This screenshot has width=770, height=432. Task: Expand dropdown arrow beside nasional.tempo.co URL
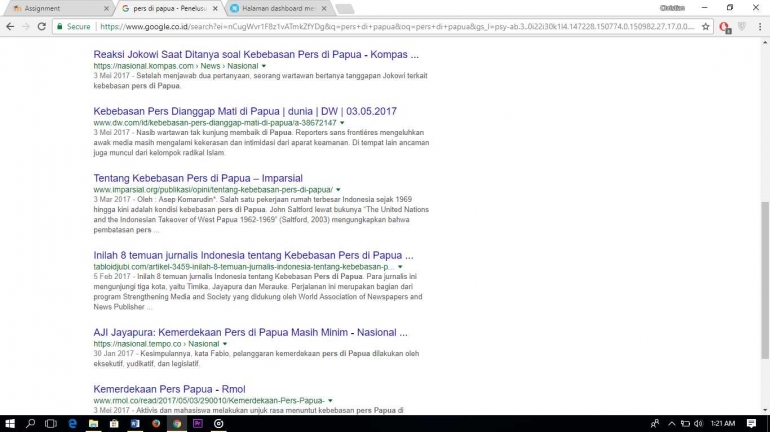click(225, 344)
